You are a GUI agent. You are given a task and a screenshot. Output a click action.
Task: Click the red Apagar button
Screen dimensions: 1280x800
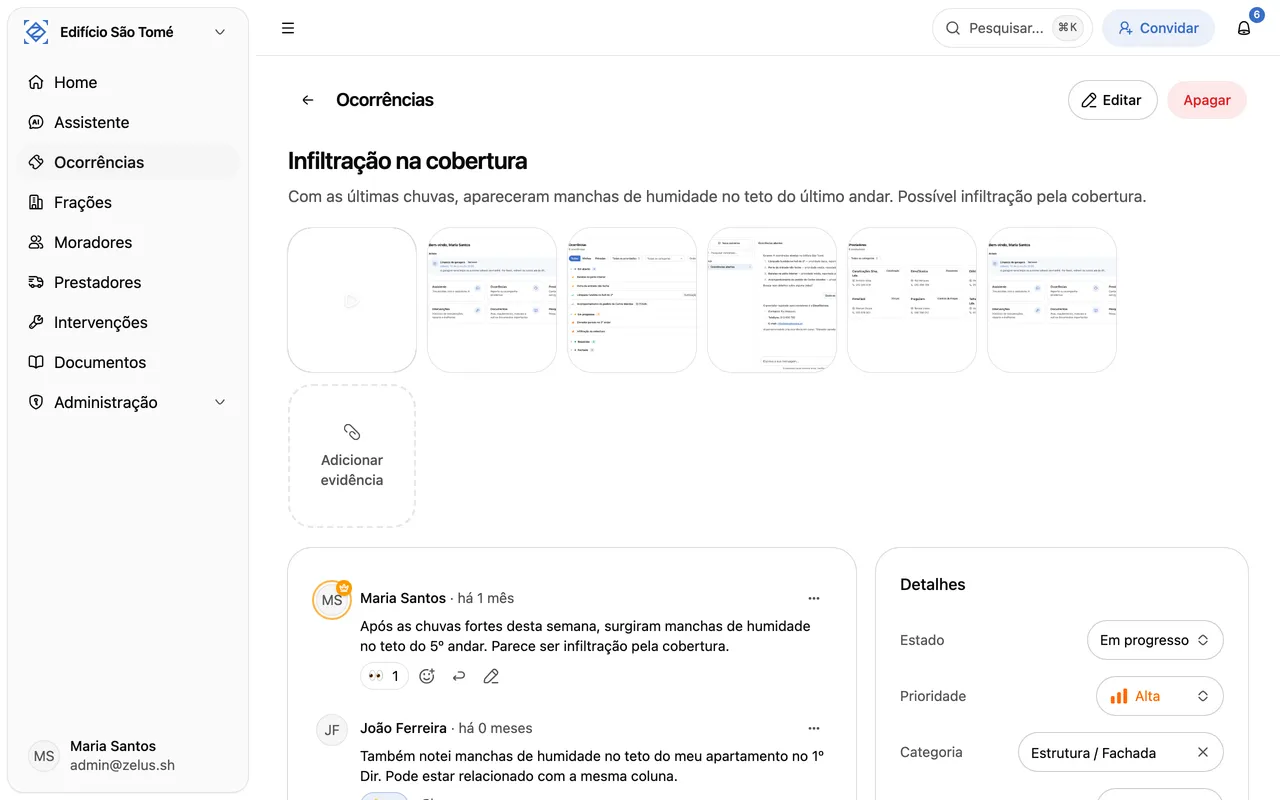click(x=1207, y=100)
